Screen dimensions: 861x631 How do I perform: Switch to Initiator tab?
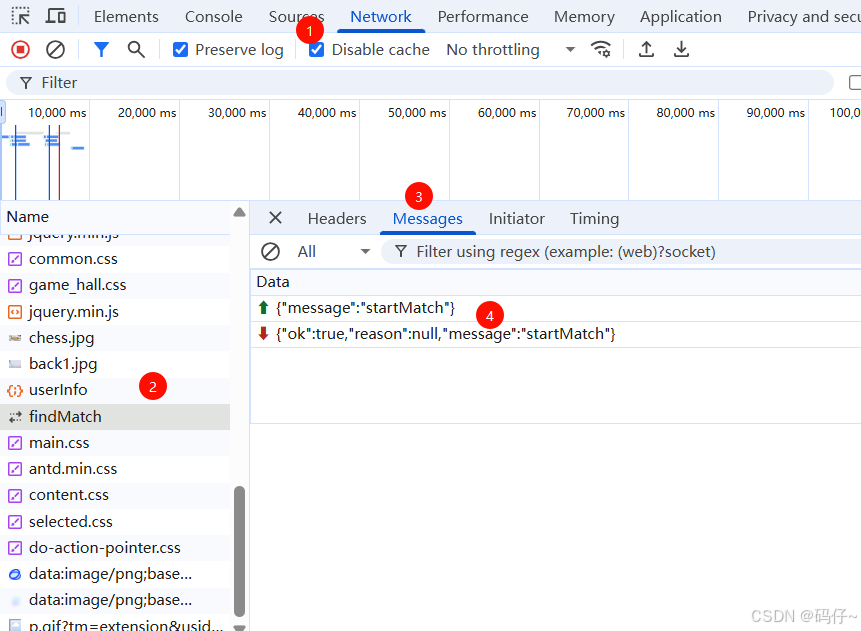[517, 219]
